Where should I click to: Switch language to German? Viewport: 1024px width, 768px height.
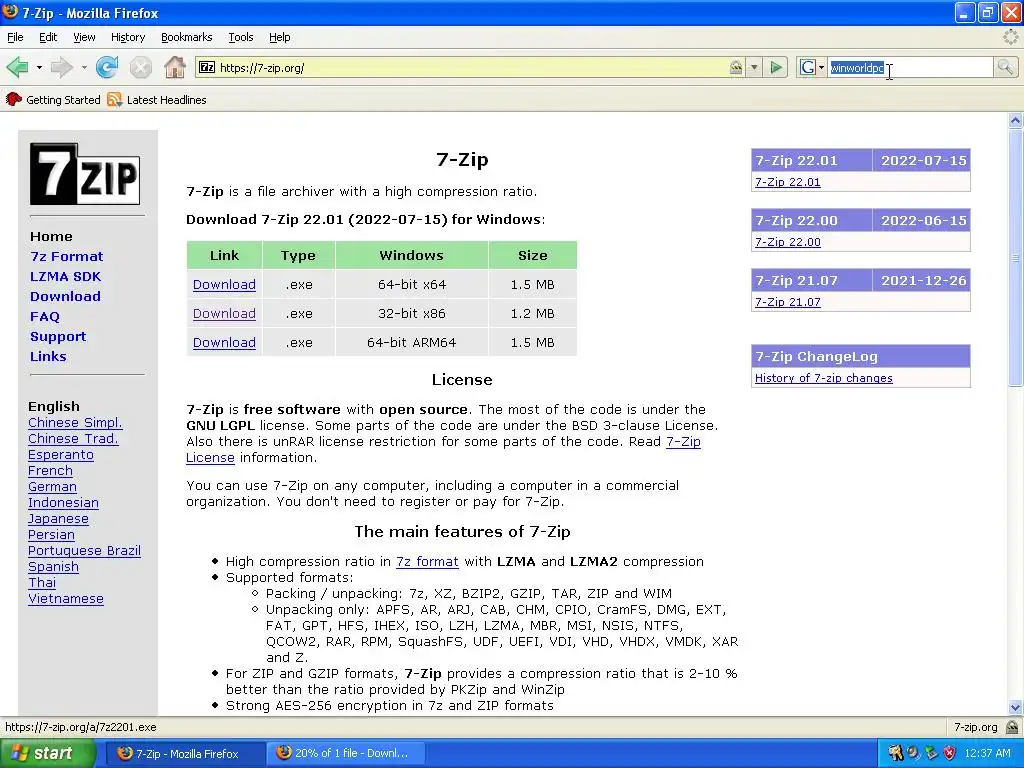pyautogui.click(x=52, y=487)
